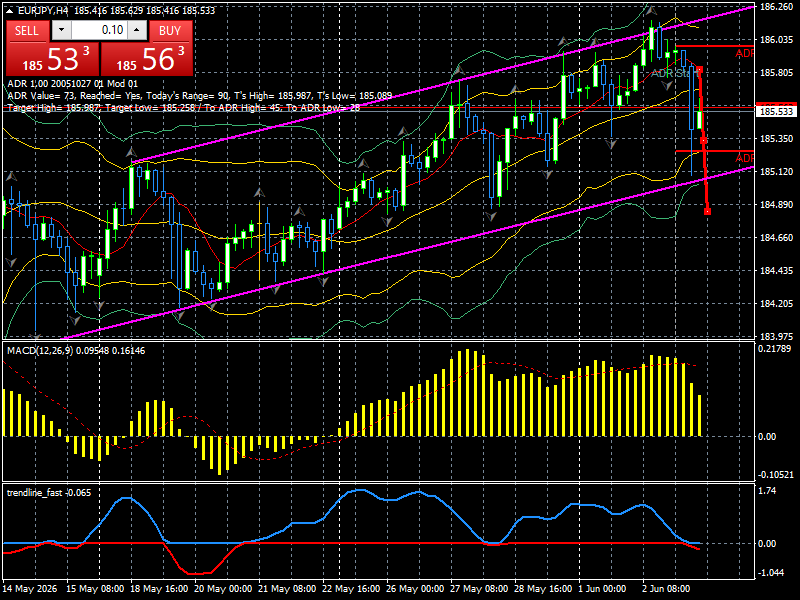Click the BUY button

[x=170, y=31]
